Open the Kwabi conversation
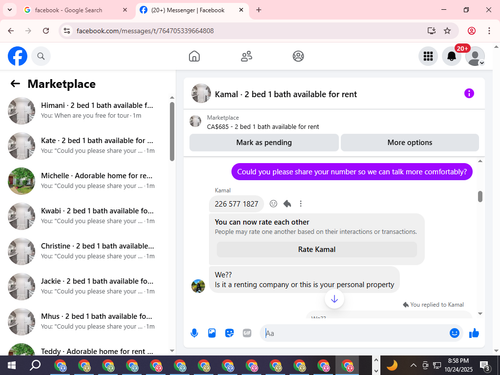 coord(87,216)
